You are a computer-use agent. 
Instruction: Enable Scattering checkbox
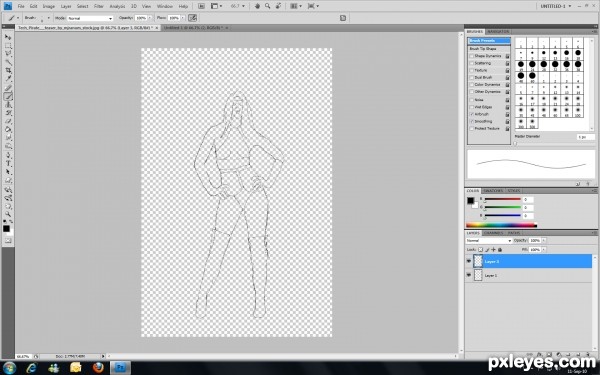[x=471, y=63]
